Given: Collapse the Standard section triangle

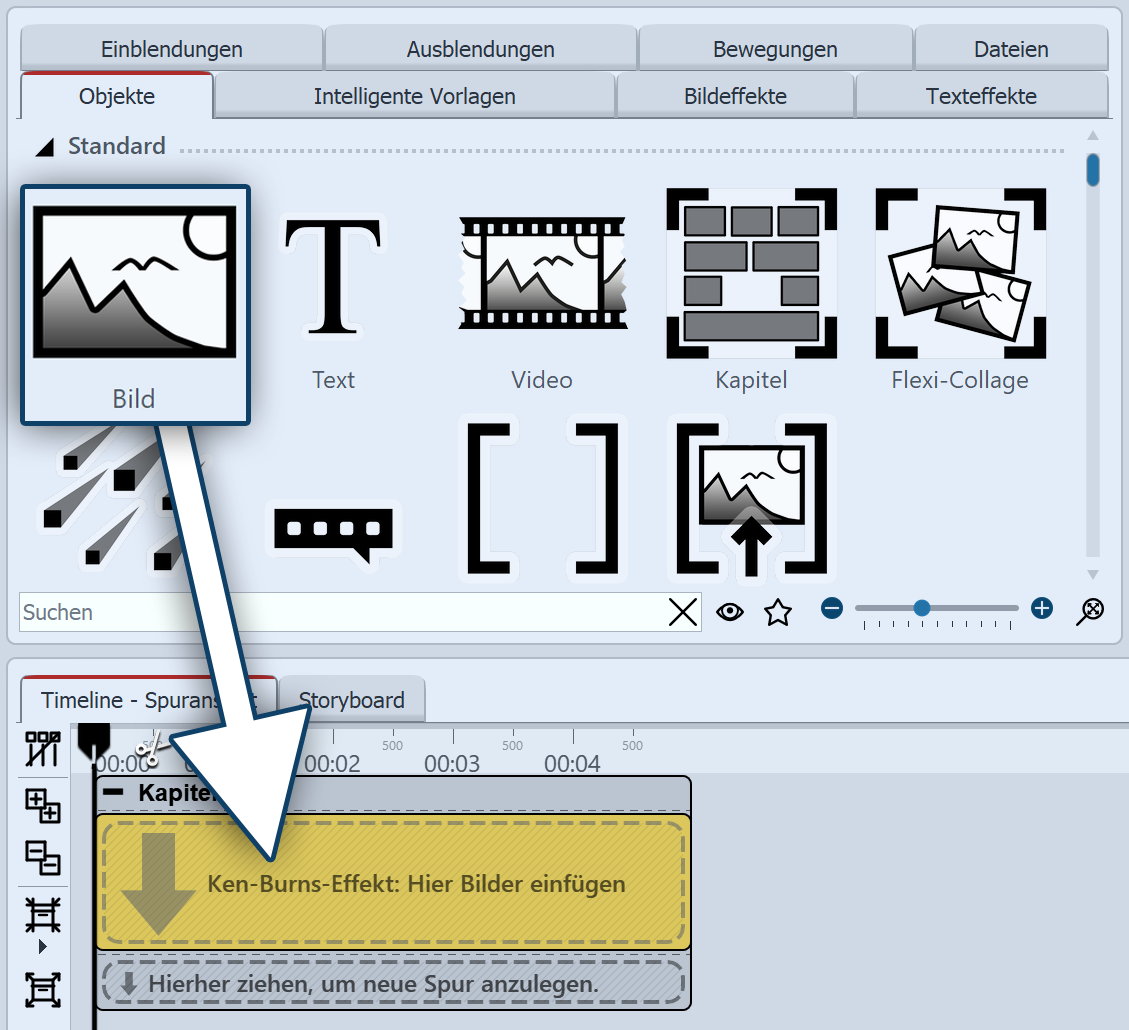Looking at the screenshot, I should tap(45, 148).
